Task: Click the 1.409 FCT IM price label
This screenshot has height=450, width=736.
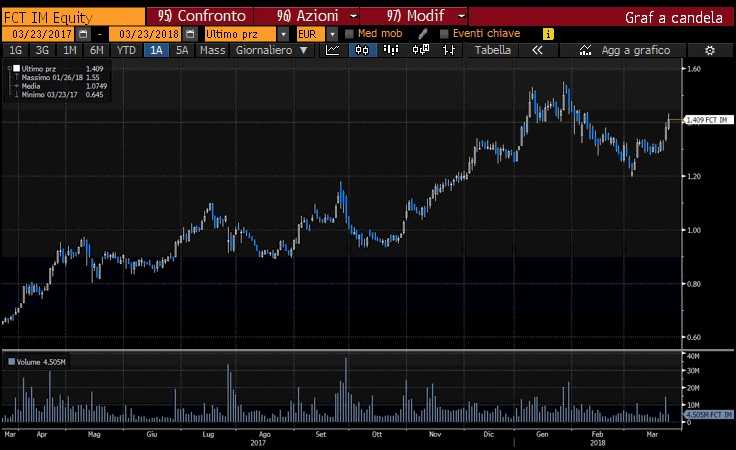Action: pos(709,120)
